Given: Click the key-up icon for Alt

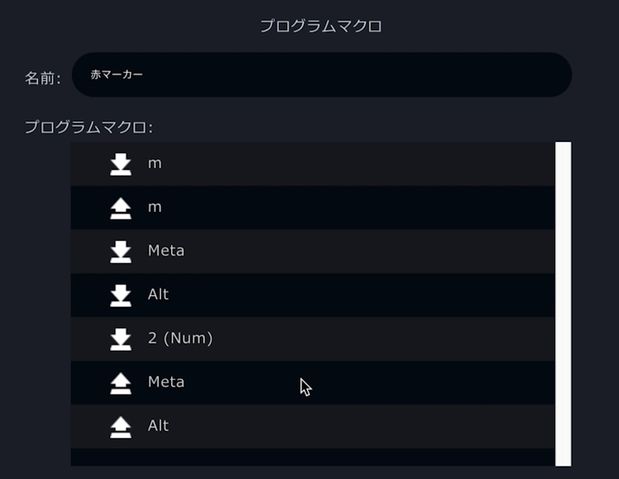Looking at the screenshot, I should [x=120, y=427].
